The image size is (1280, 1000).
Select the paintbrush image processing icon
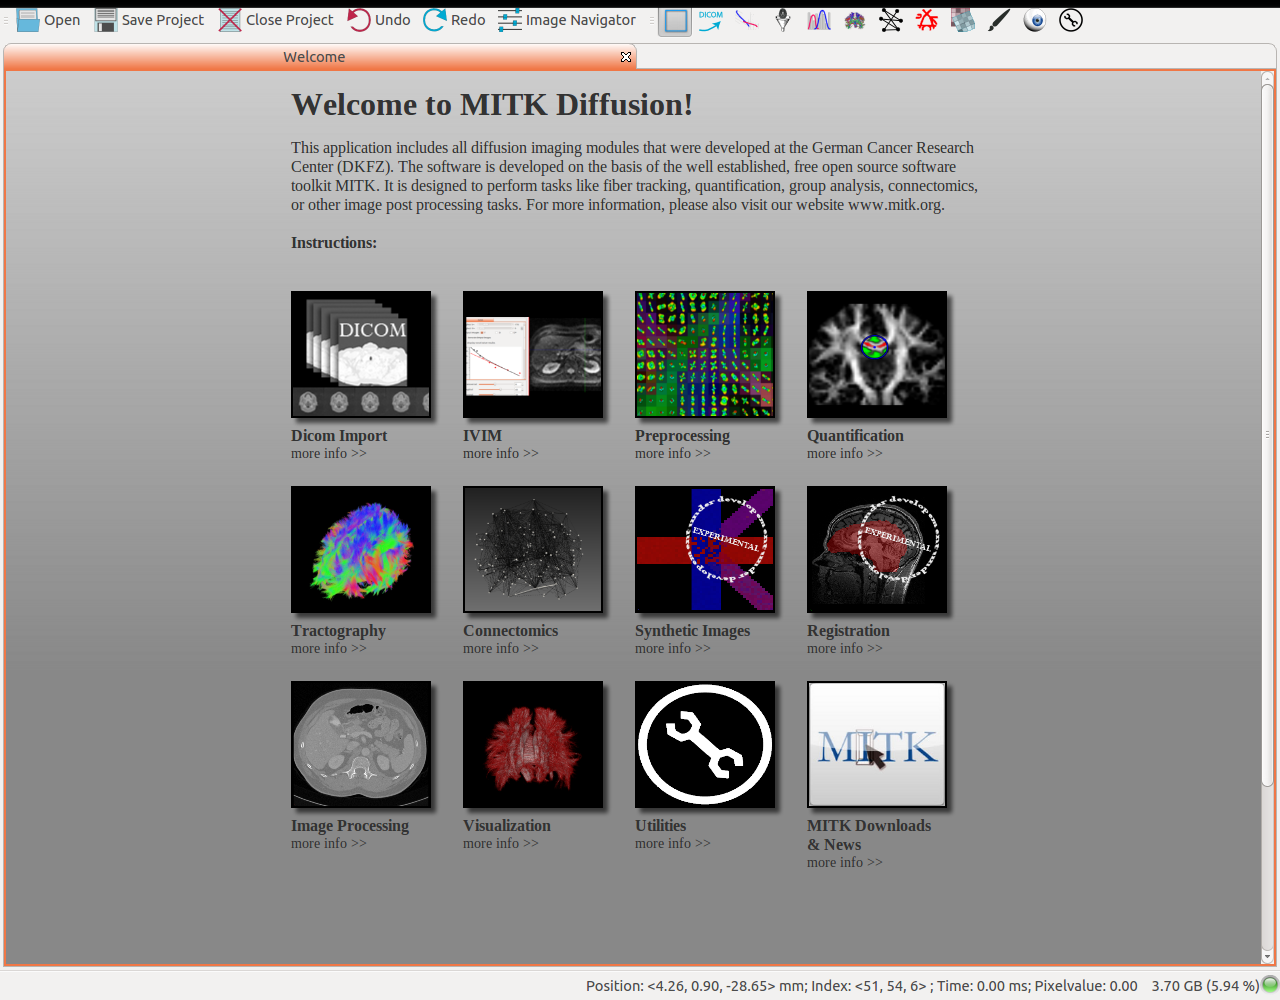tap(999, 20)
